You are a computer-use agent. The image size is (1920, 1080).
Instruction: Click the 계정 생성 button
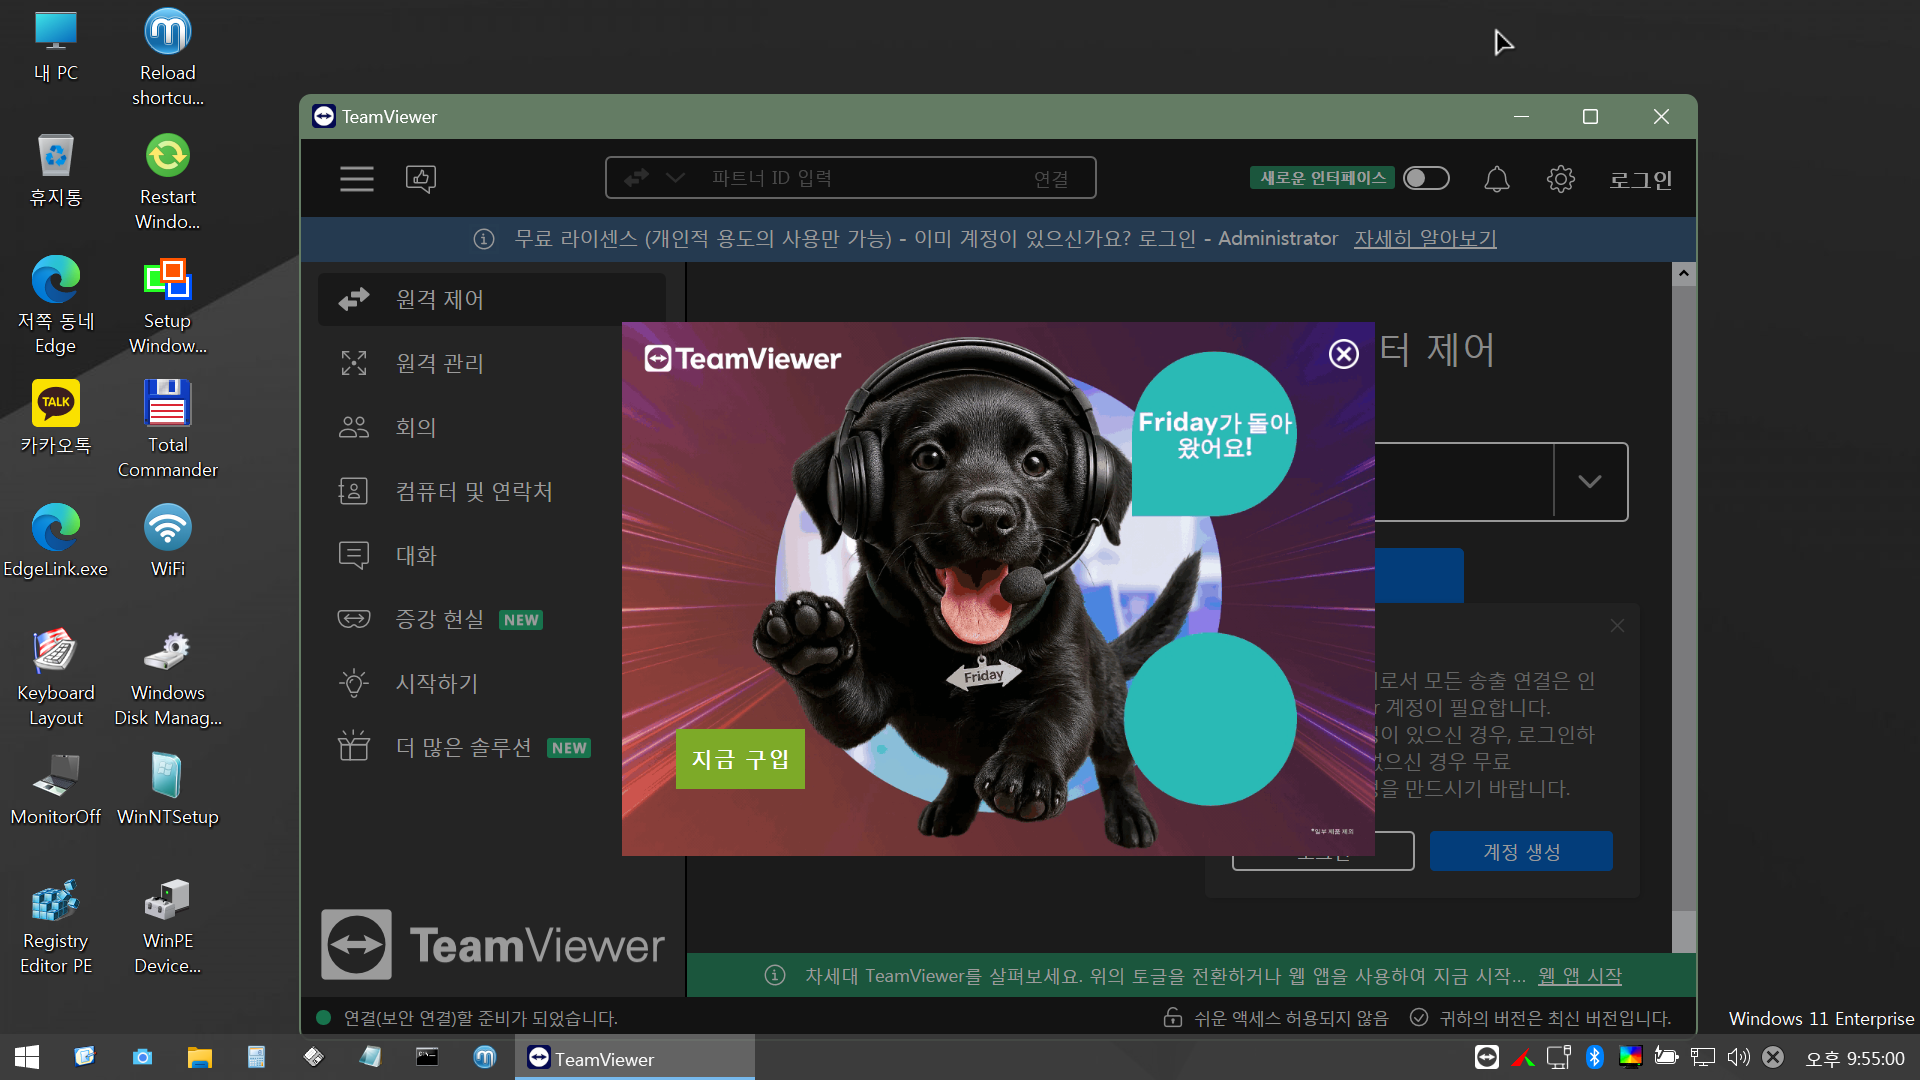point(1520,851)
